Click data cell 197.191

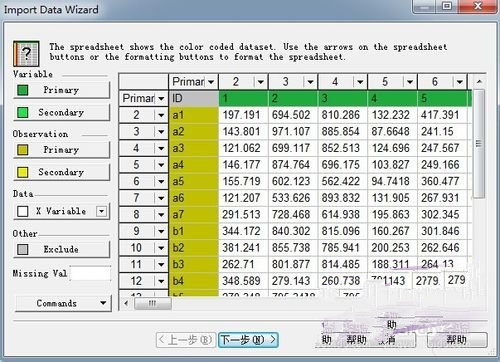coord(243,115)
